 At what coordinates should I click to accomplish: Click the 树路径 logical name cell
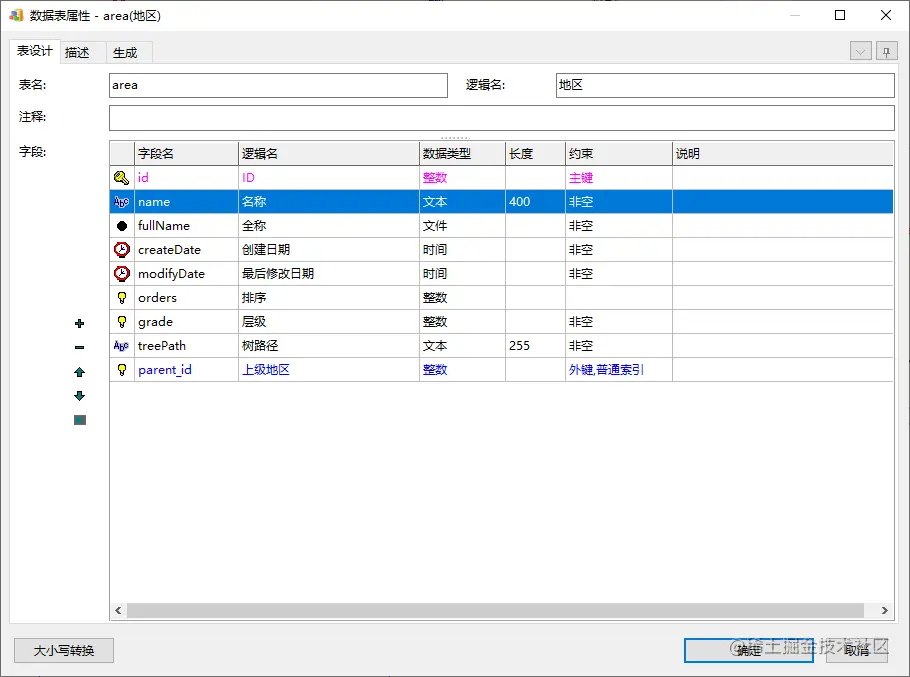[328, 346]
